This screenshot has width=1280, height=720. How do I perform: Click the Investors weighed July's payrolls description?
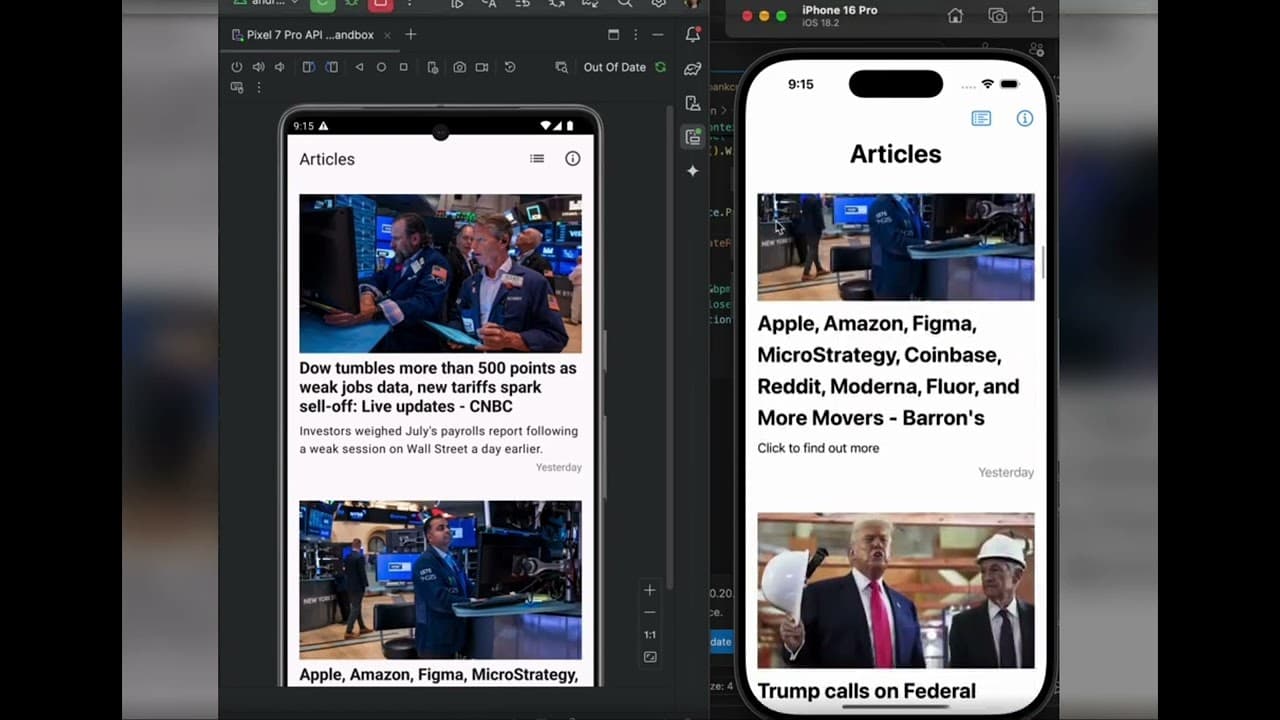click(438, 440)
